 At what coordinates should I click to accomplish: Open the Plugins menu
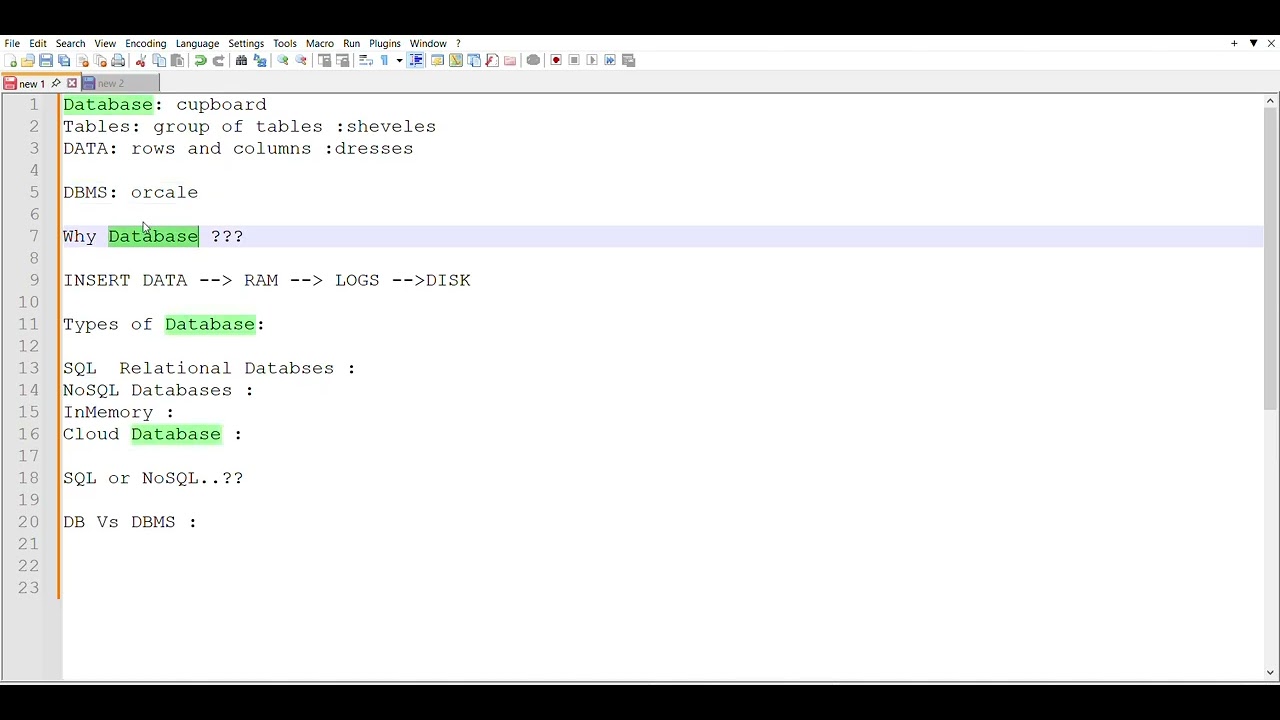tap(385, 44)
